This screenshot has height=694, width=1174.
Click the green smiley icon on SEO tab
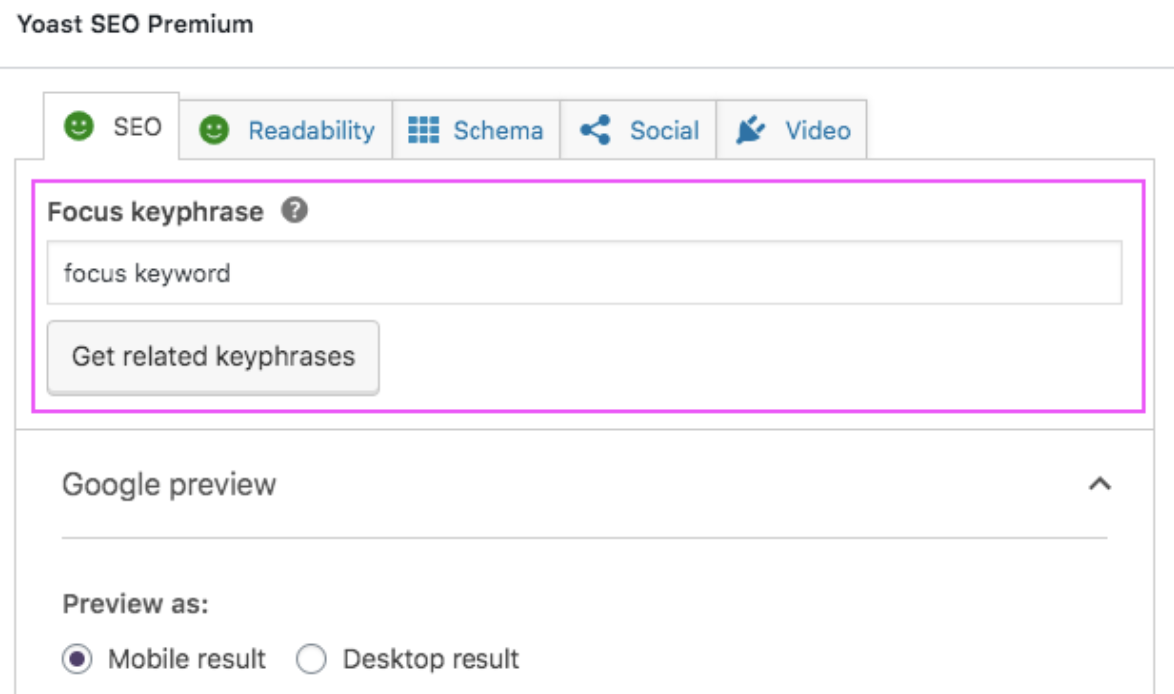click(x=77, y=127)
